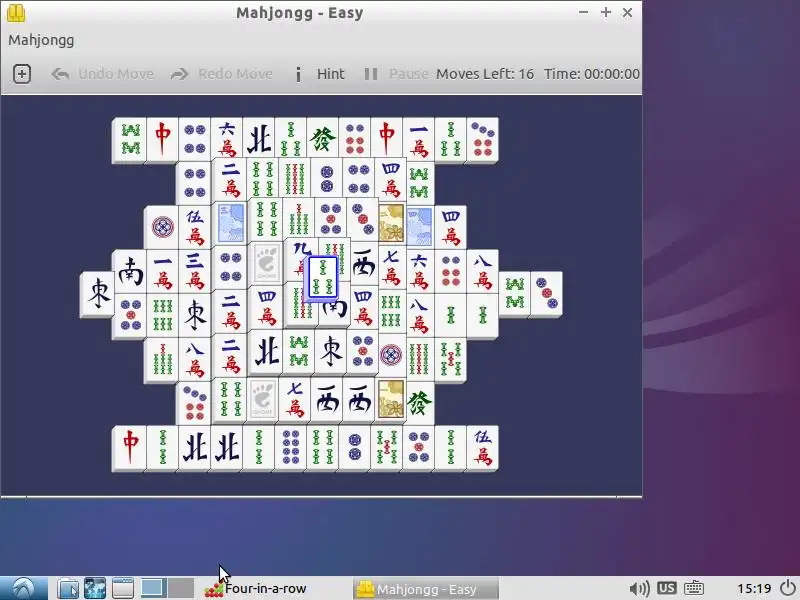Click the Time: 00:00:00 readout
800x600 pixels.
click(x=592, y=74)
